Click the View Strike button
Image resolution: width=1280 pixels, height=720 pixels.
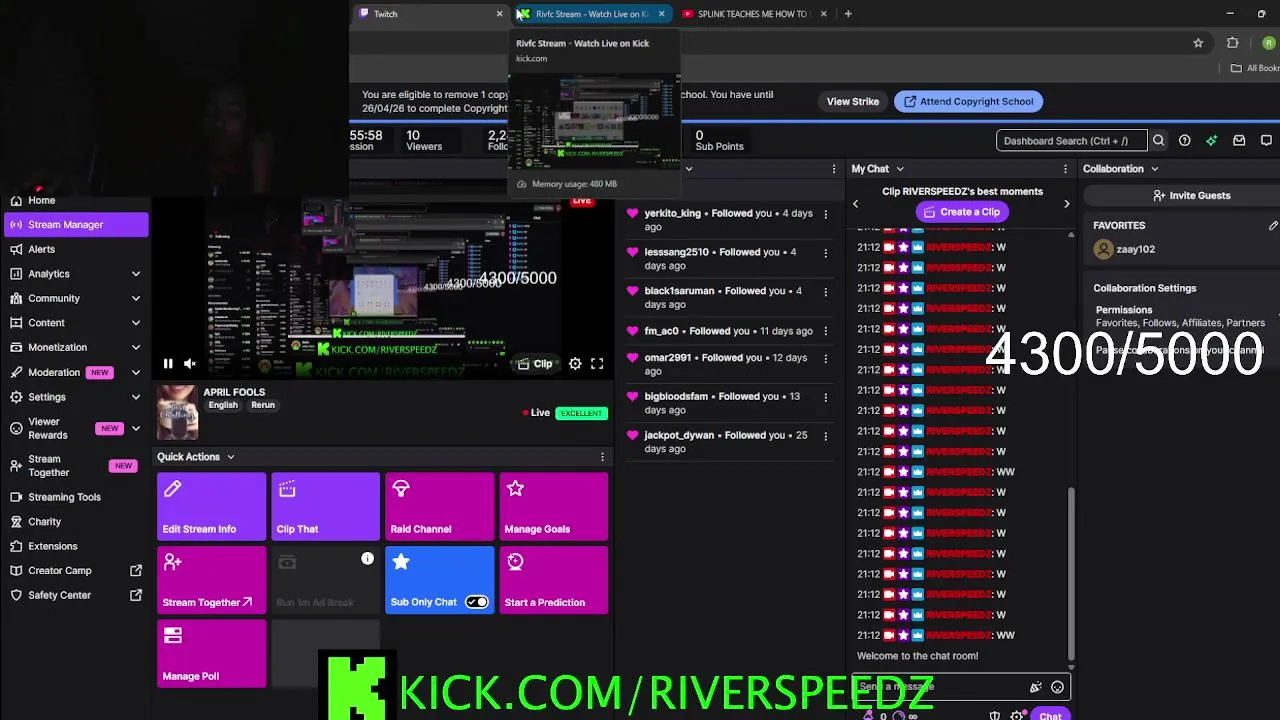pyautogui.click(x=853, y=101)
